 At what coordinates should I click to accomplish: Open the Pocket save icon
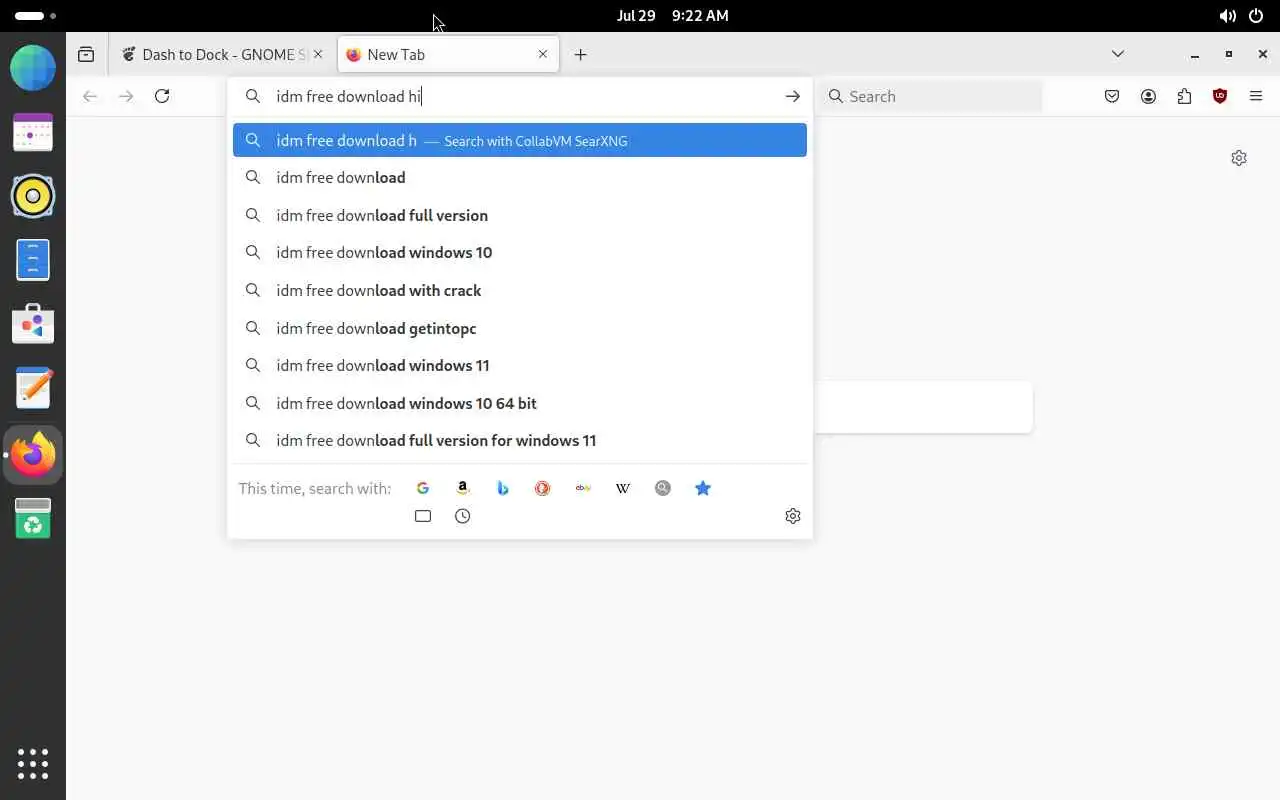pos(1112,96)
